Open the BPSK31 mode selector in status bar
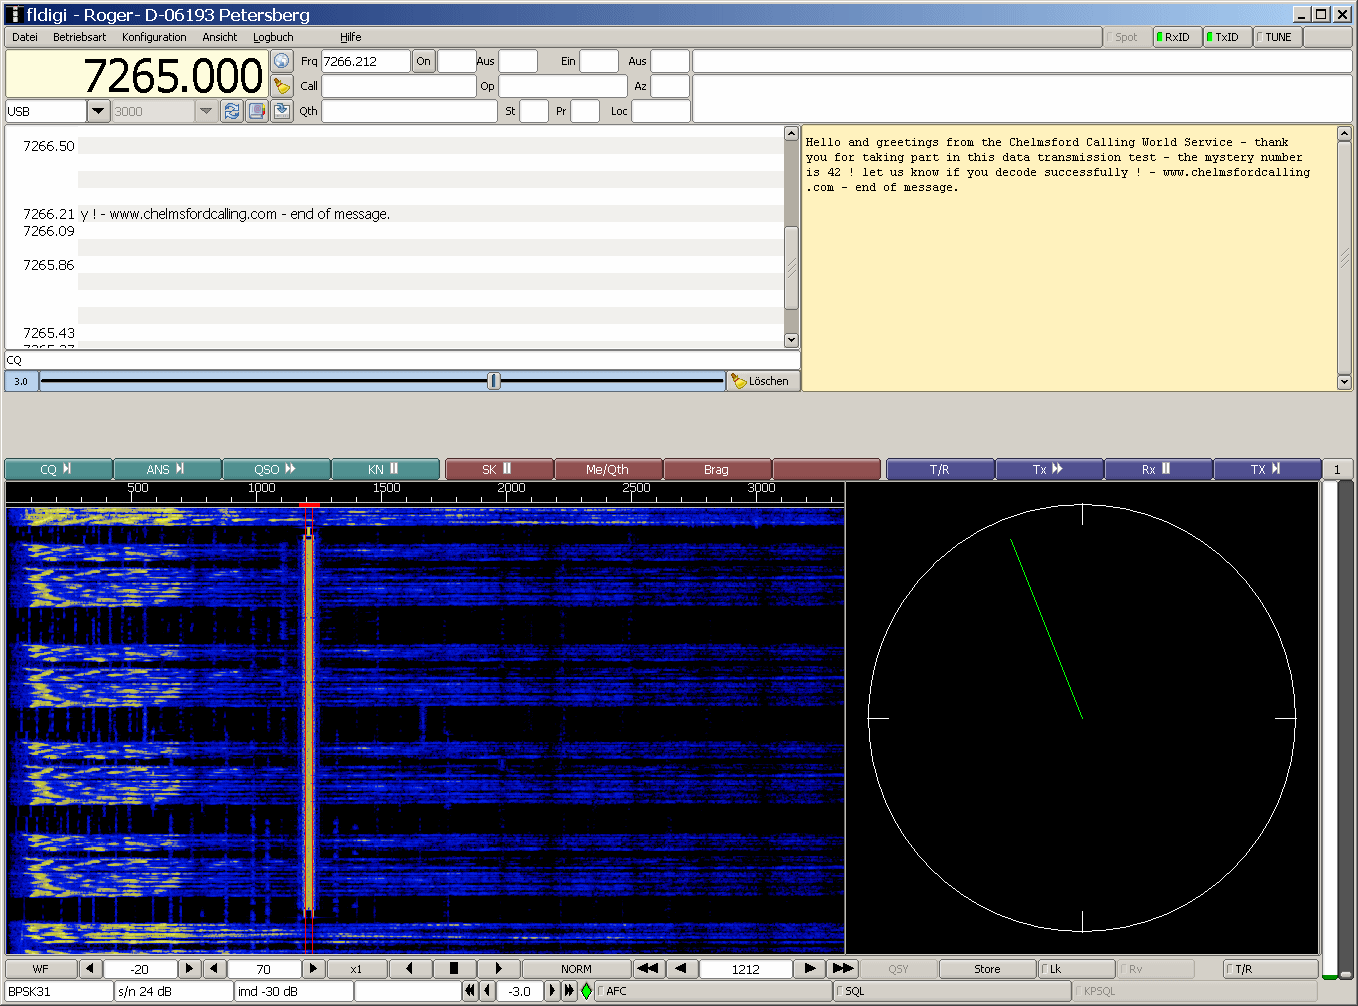 [58, 991]
